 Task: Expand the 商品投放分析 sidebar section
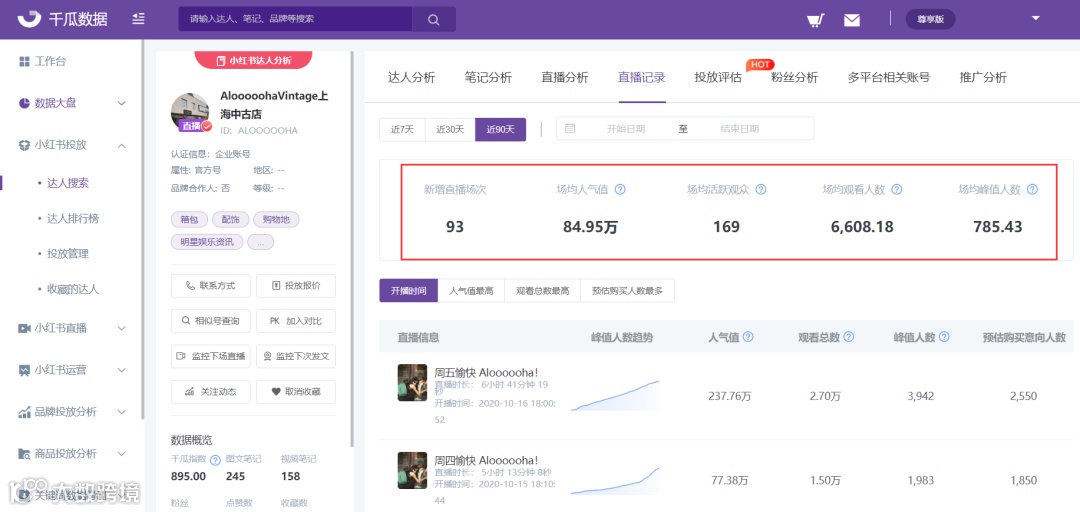coord(72,454)
